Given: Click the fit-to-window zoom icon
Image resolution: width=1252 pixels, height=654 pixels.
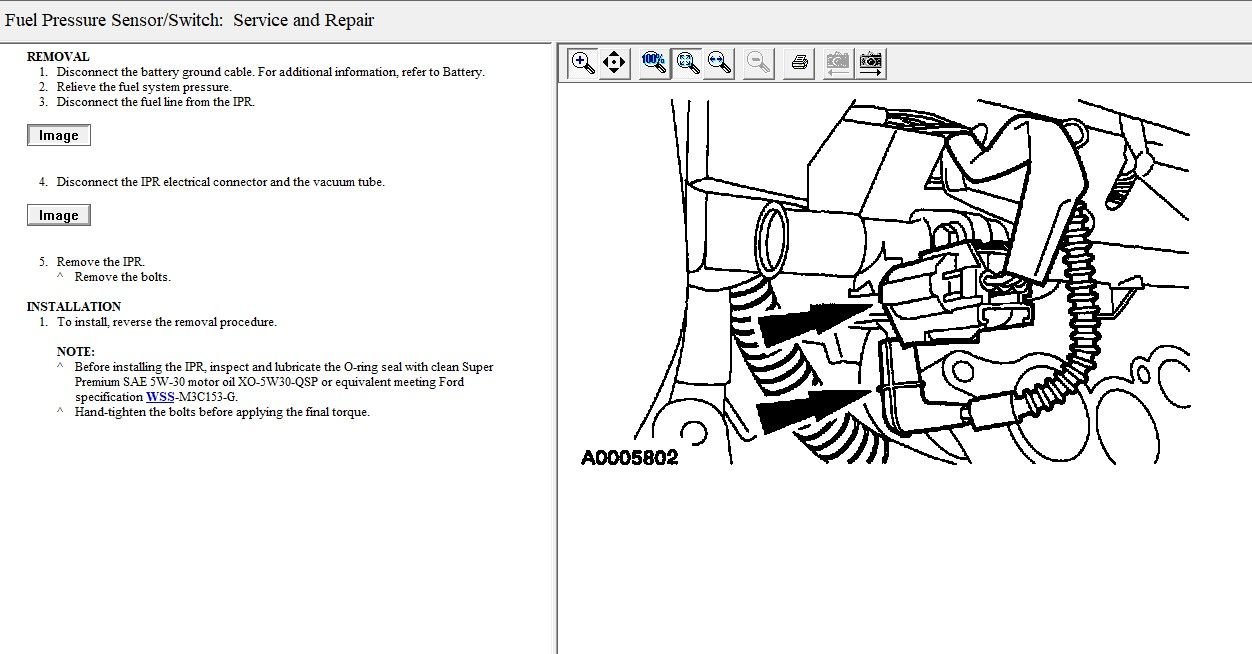Looking at the screenshot, I should tap(687, 63).
